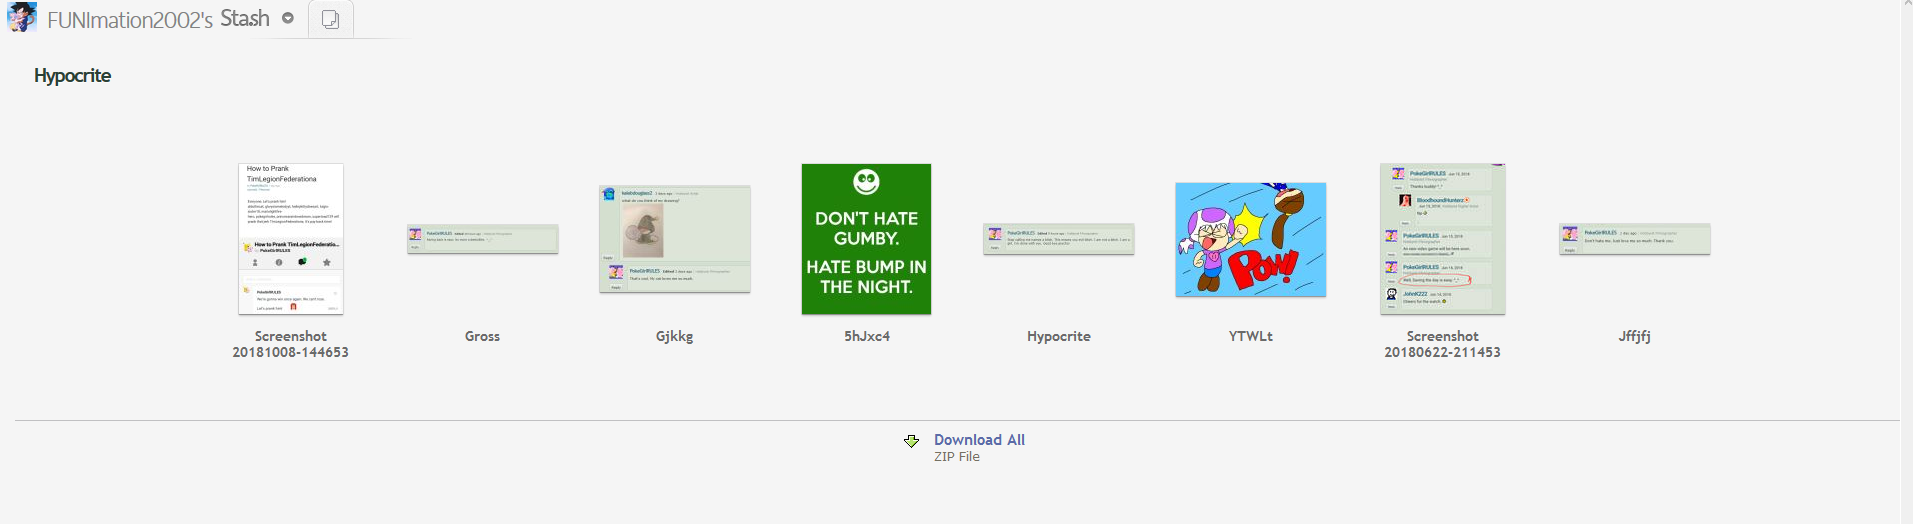Open thumbnail of Screenshot 20180622-211453
Viewport: 1913px width, 524px height.
[1443, 239]
